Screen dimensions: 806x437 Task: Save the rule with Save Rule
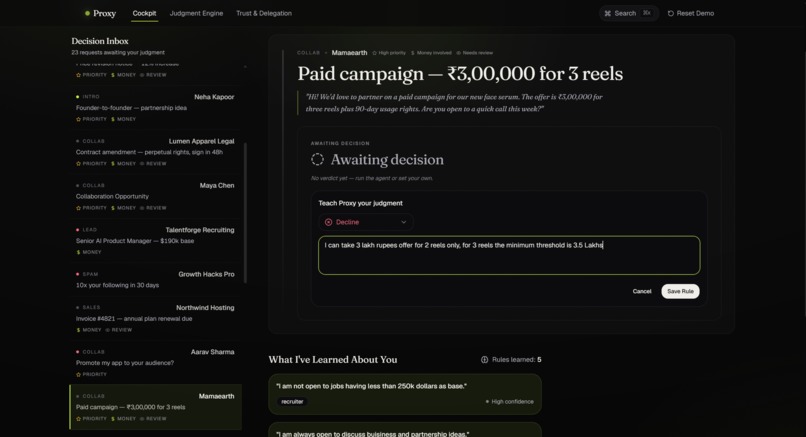click(680, 292)
